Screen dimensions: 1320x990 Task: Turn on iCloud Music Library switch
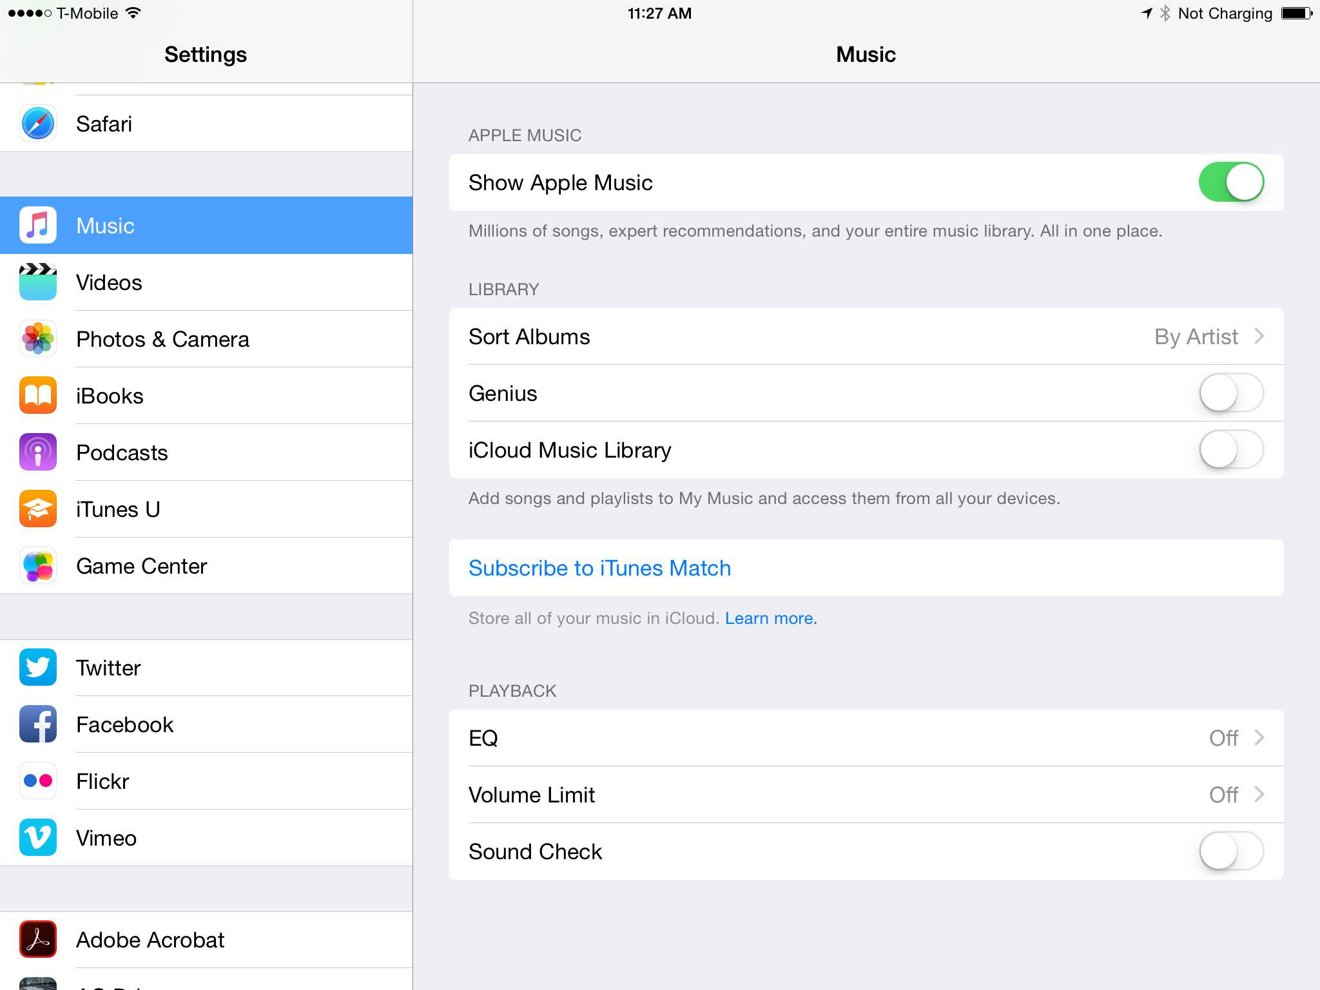(x=1231, y=450)
